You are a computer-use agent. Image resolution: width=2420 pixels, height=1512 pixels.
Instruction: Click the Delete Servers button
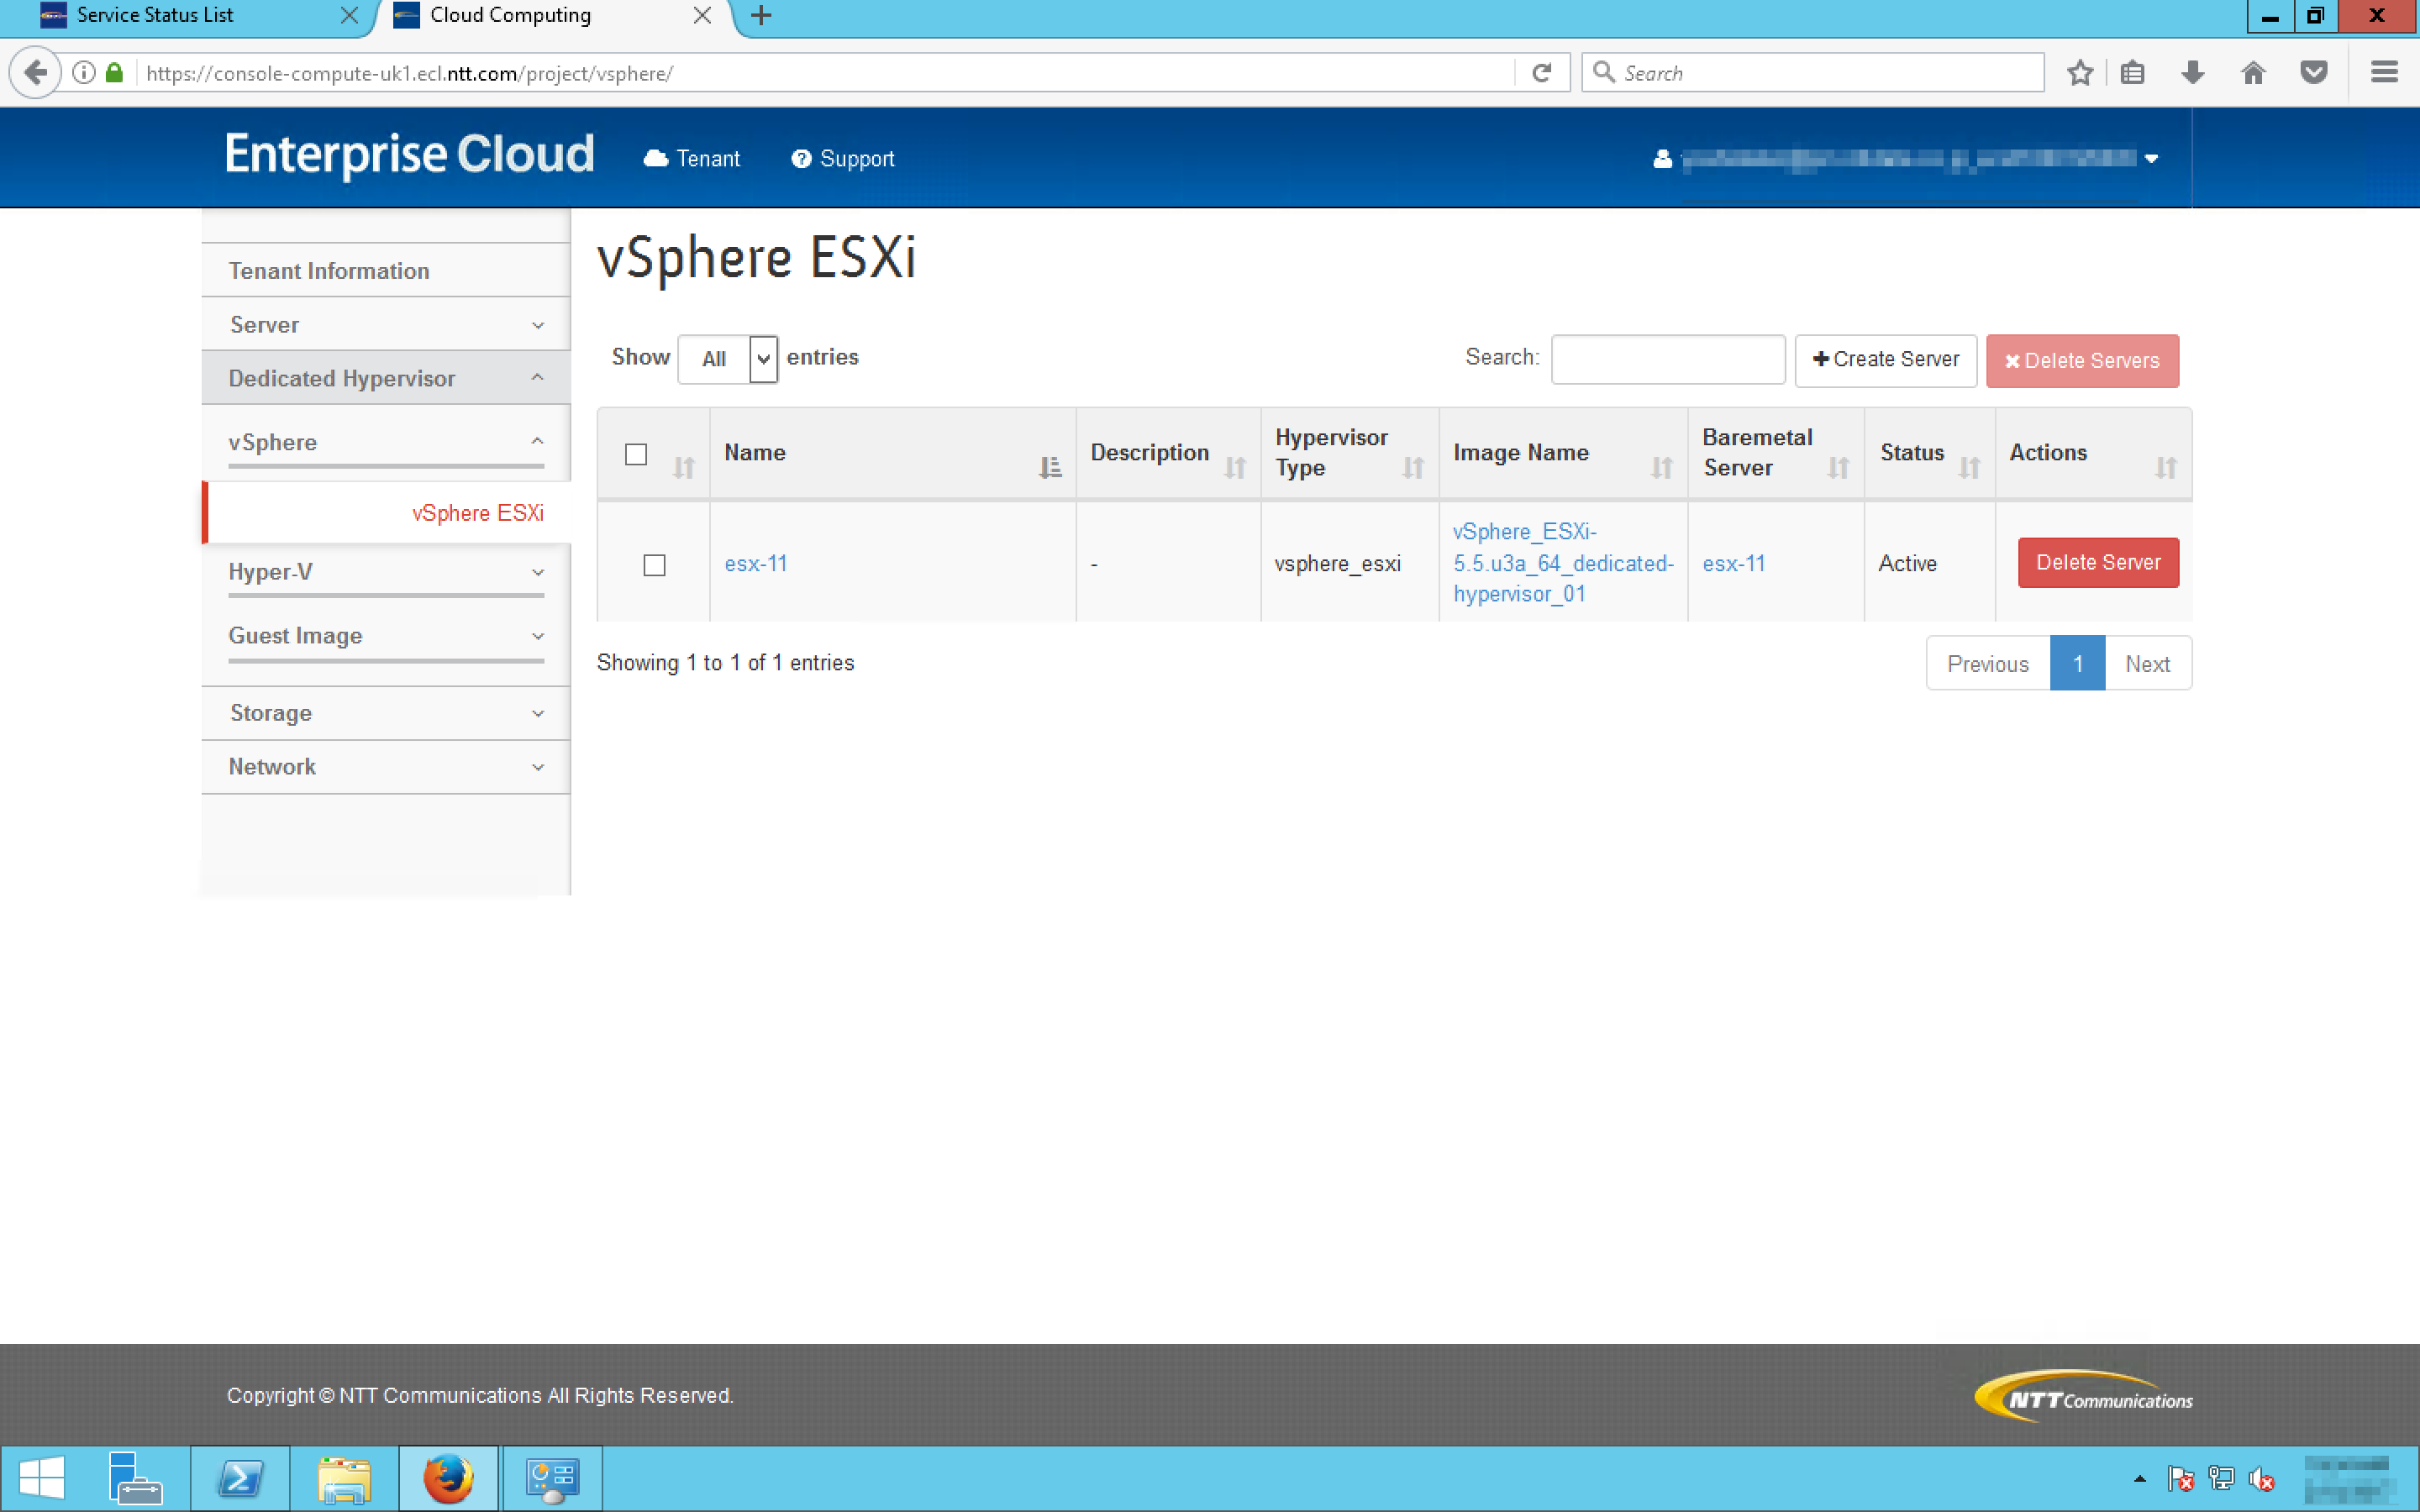[2082, 360]
